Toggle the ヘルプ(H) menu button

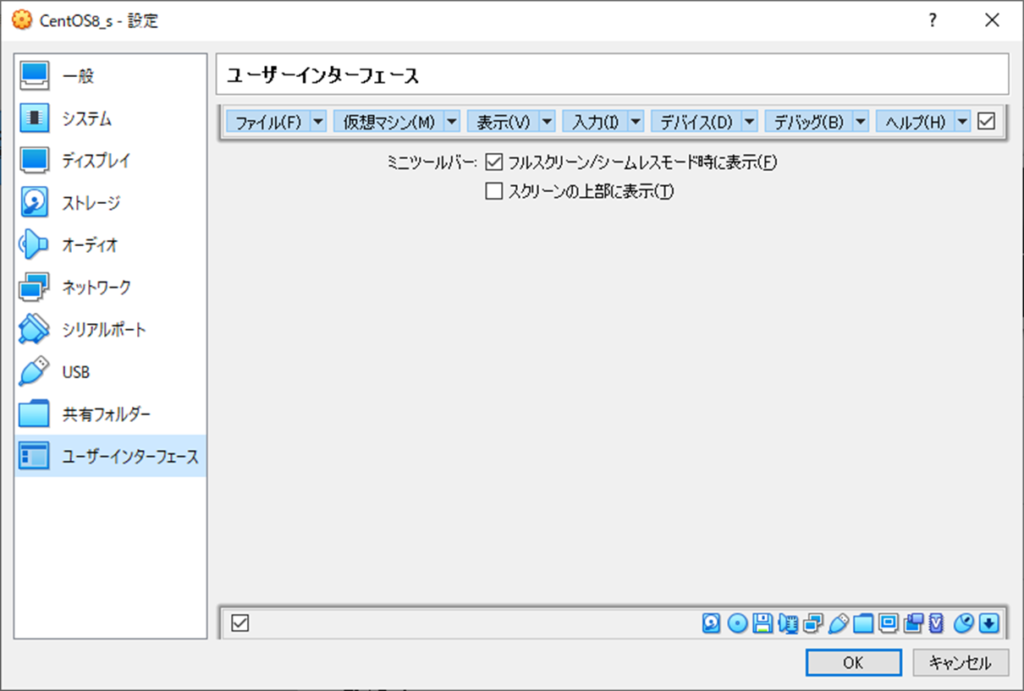tap(915, 121)
